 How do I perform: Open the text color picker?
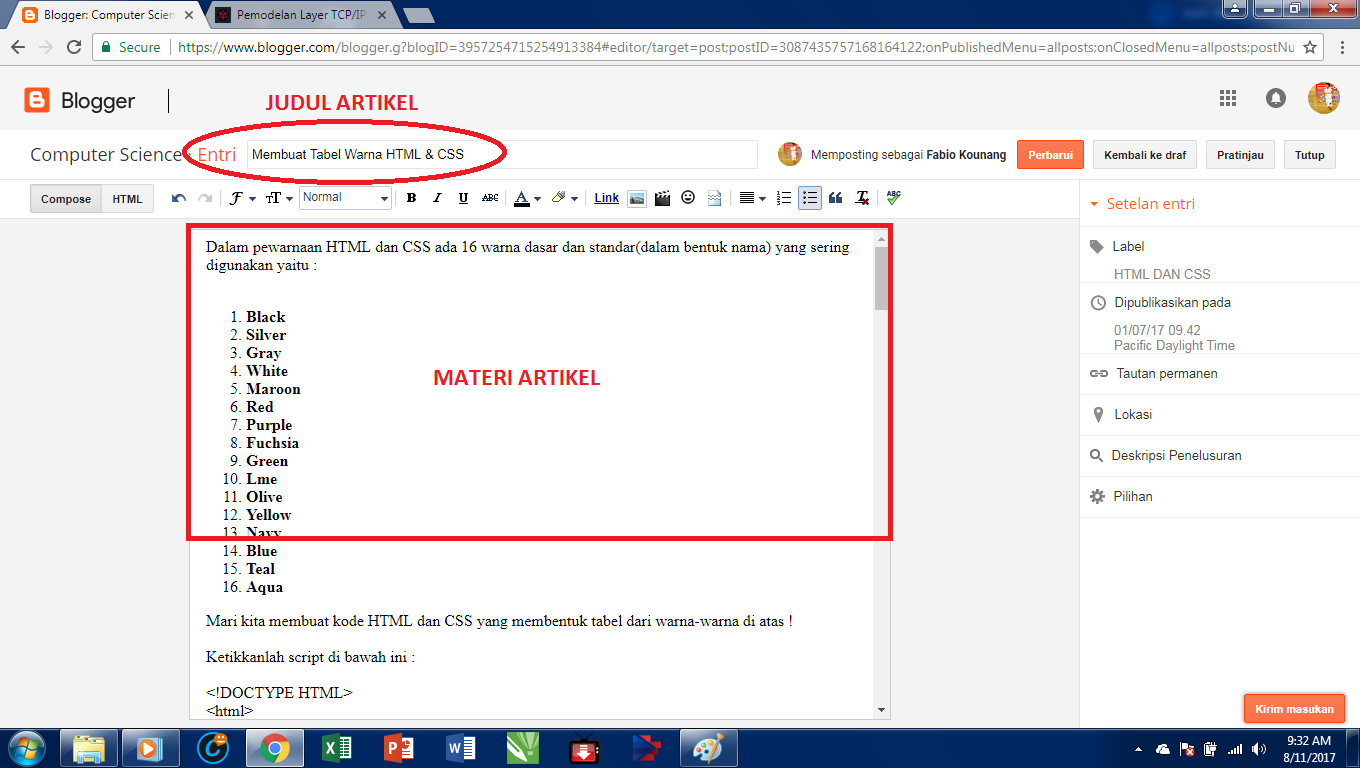pyautogui.click(x=521, y=197)
